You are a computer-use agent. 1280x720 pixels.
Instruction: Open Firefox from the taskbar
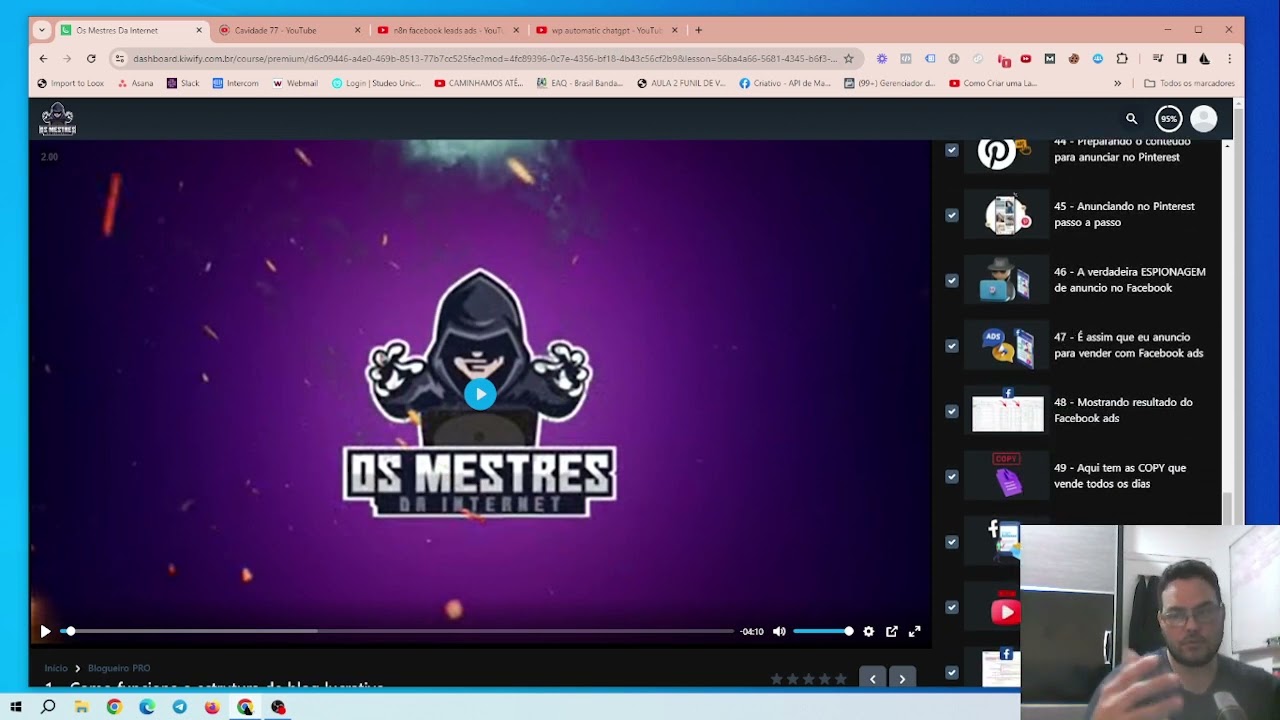(212, 707)
